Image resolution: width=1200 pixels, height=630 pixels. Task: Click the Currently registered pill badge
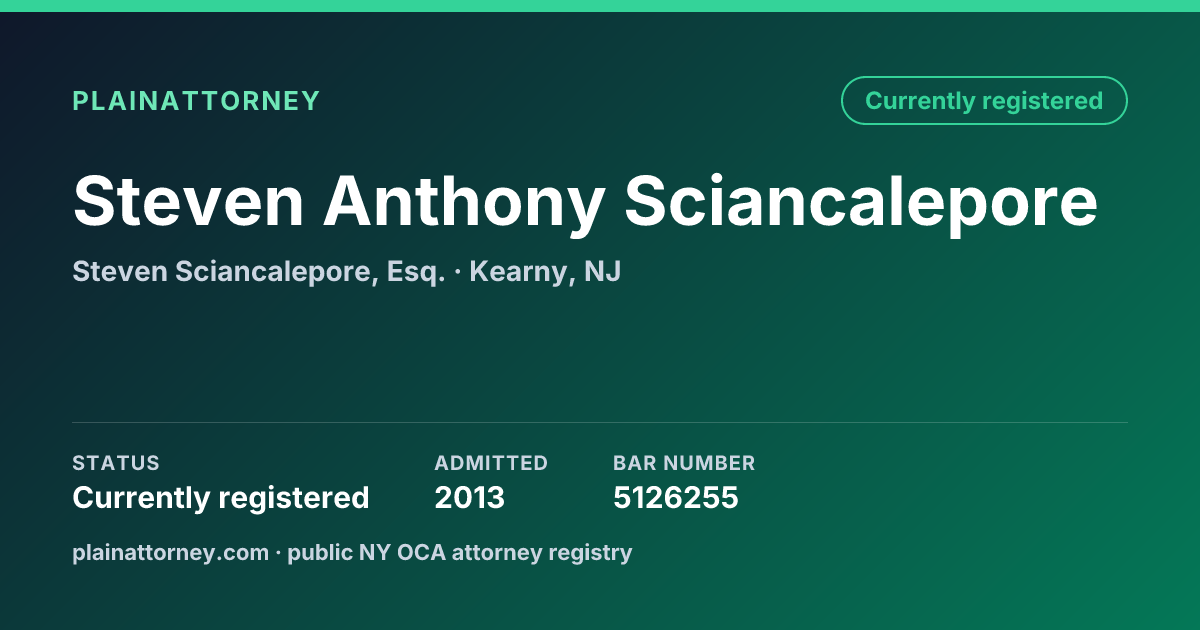click(984, 101)
